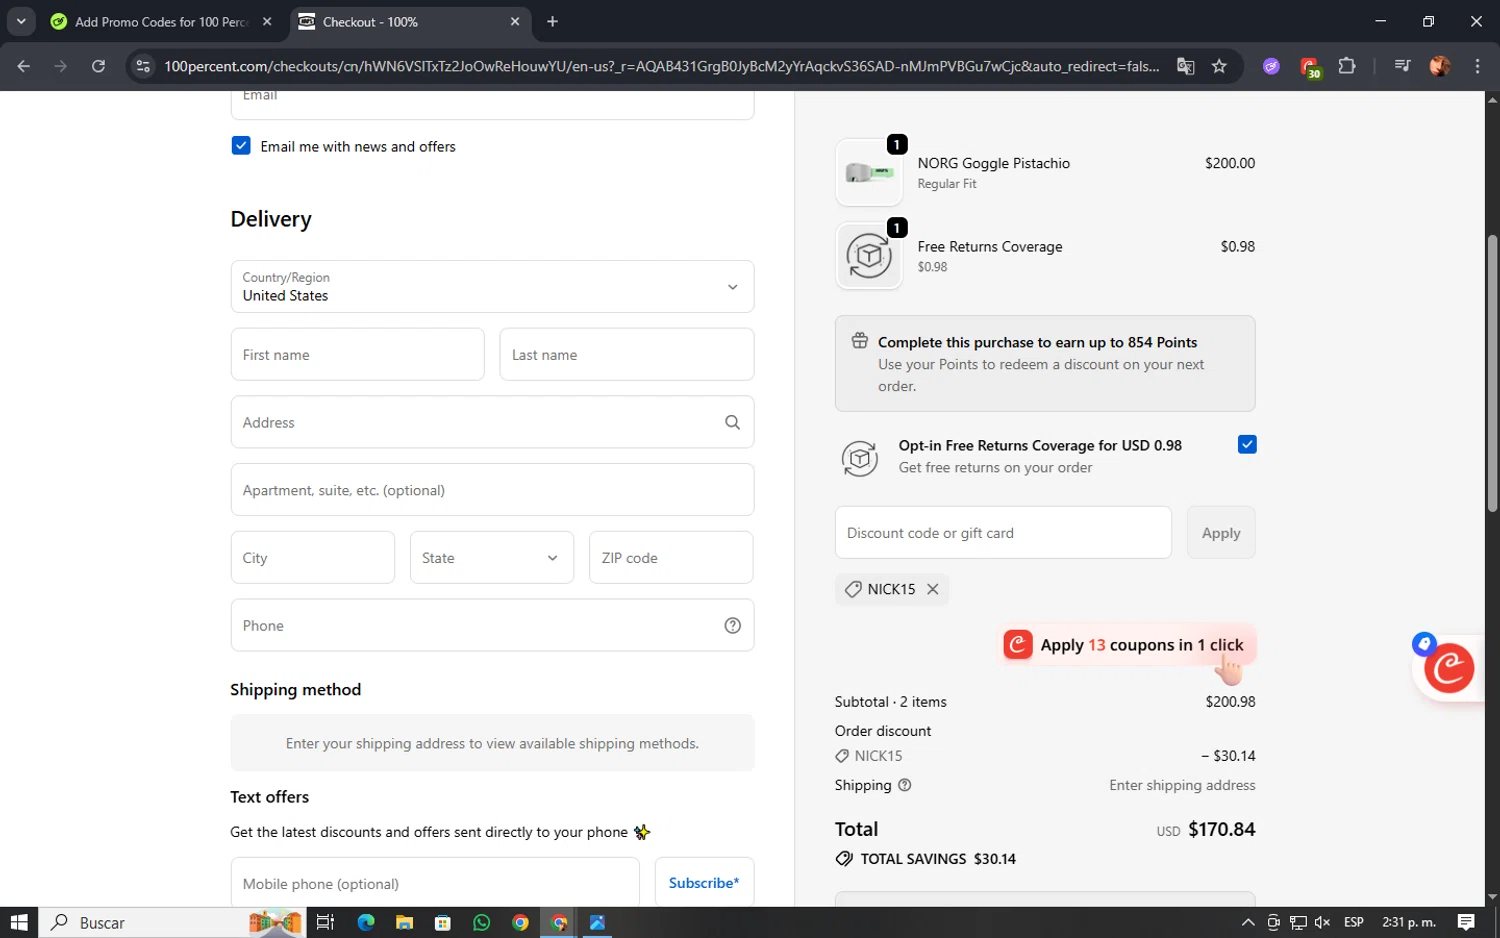Open the tab search dropdown arrow
1500x938 pixels.
pos(20,21)
